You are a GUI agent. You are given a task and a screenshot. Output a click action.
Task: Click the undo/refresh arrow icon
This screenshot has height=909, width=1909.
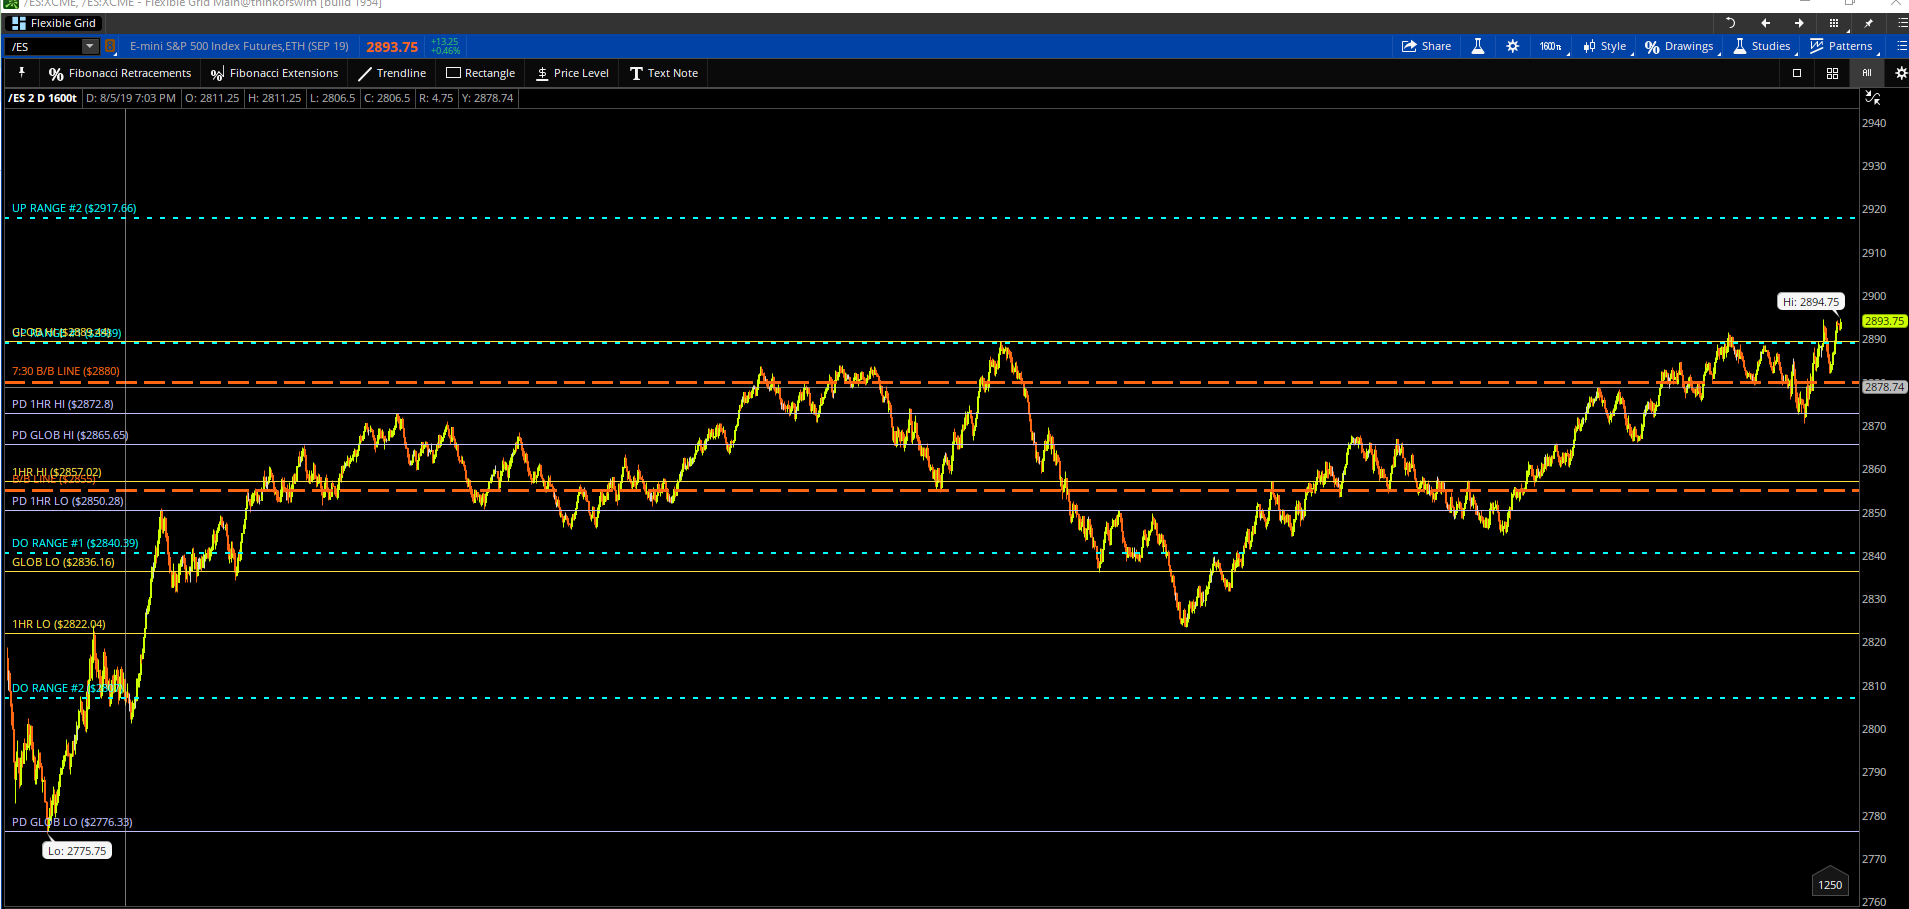(x=1730, y=23)
